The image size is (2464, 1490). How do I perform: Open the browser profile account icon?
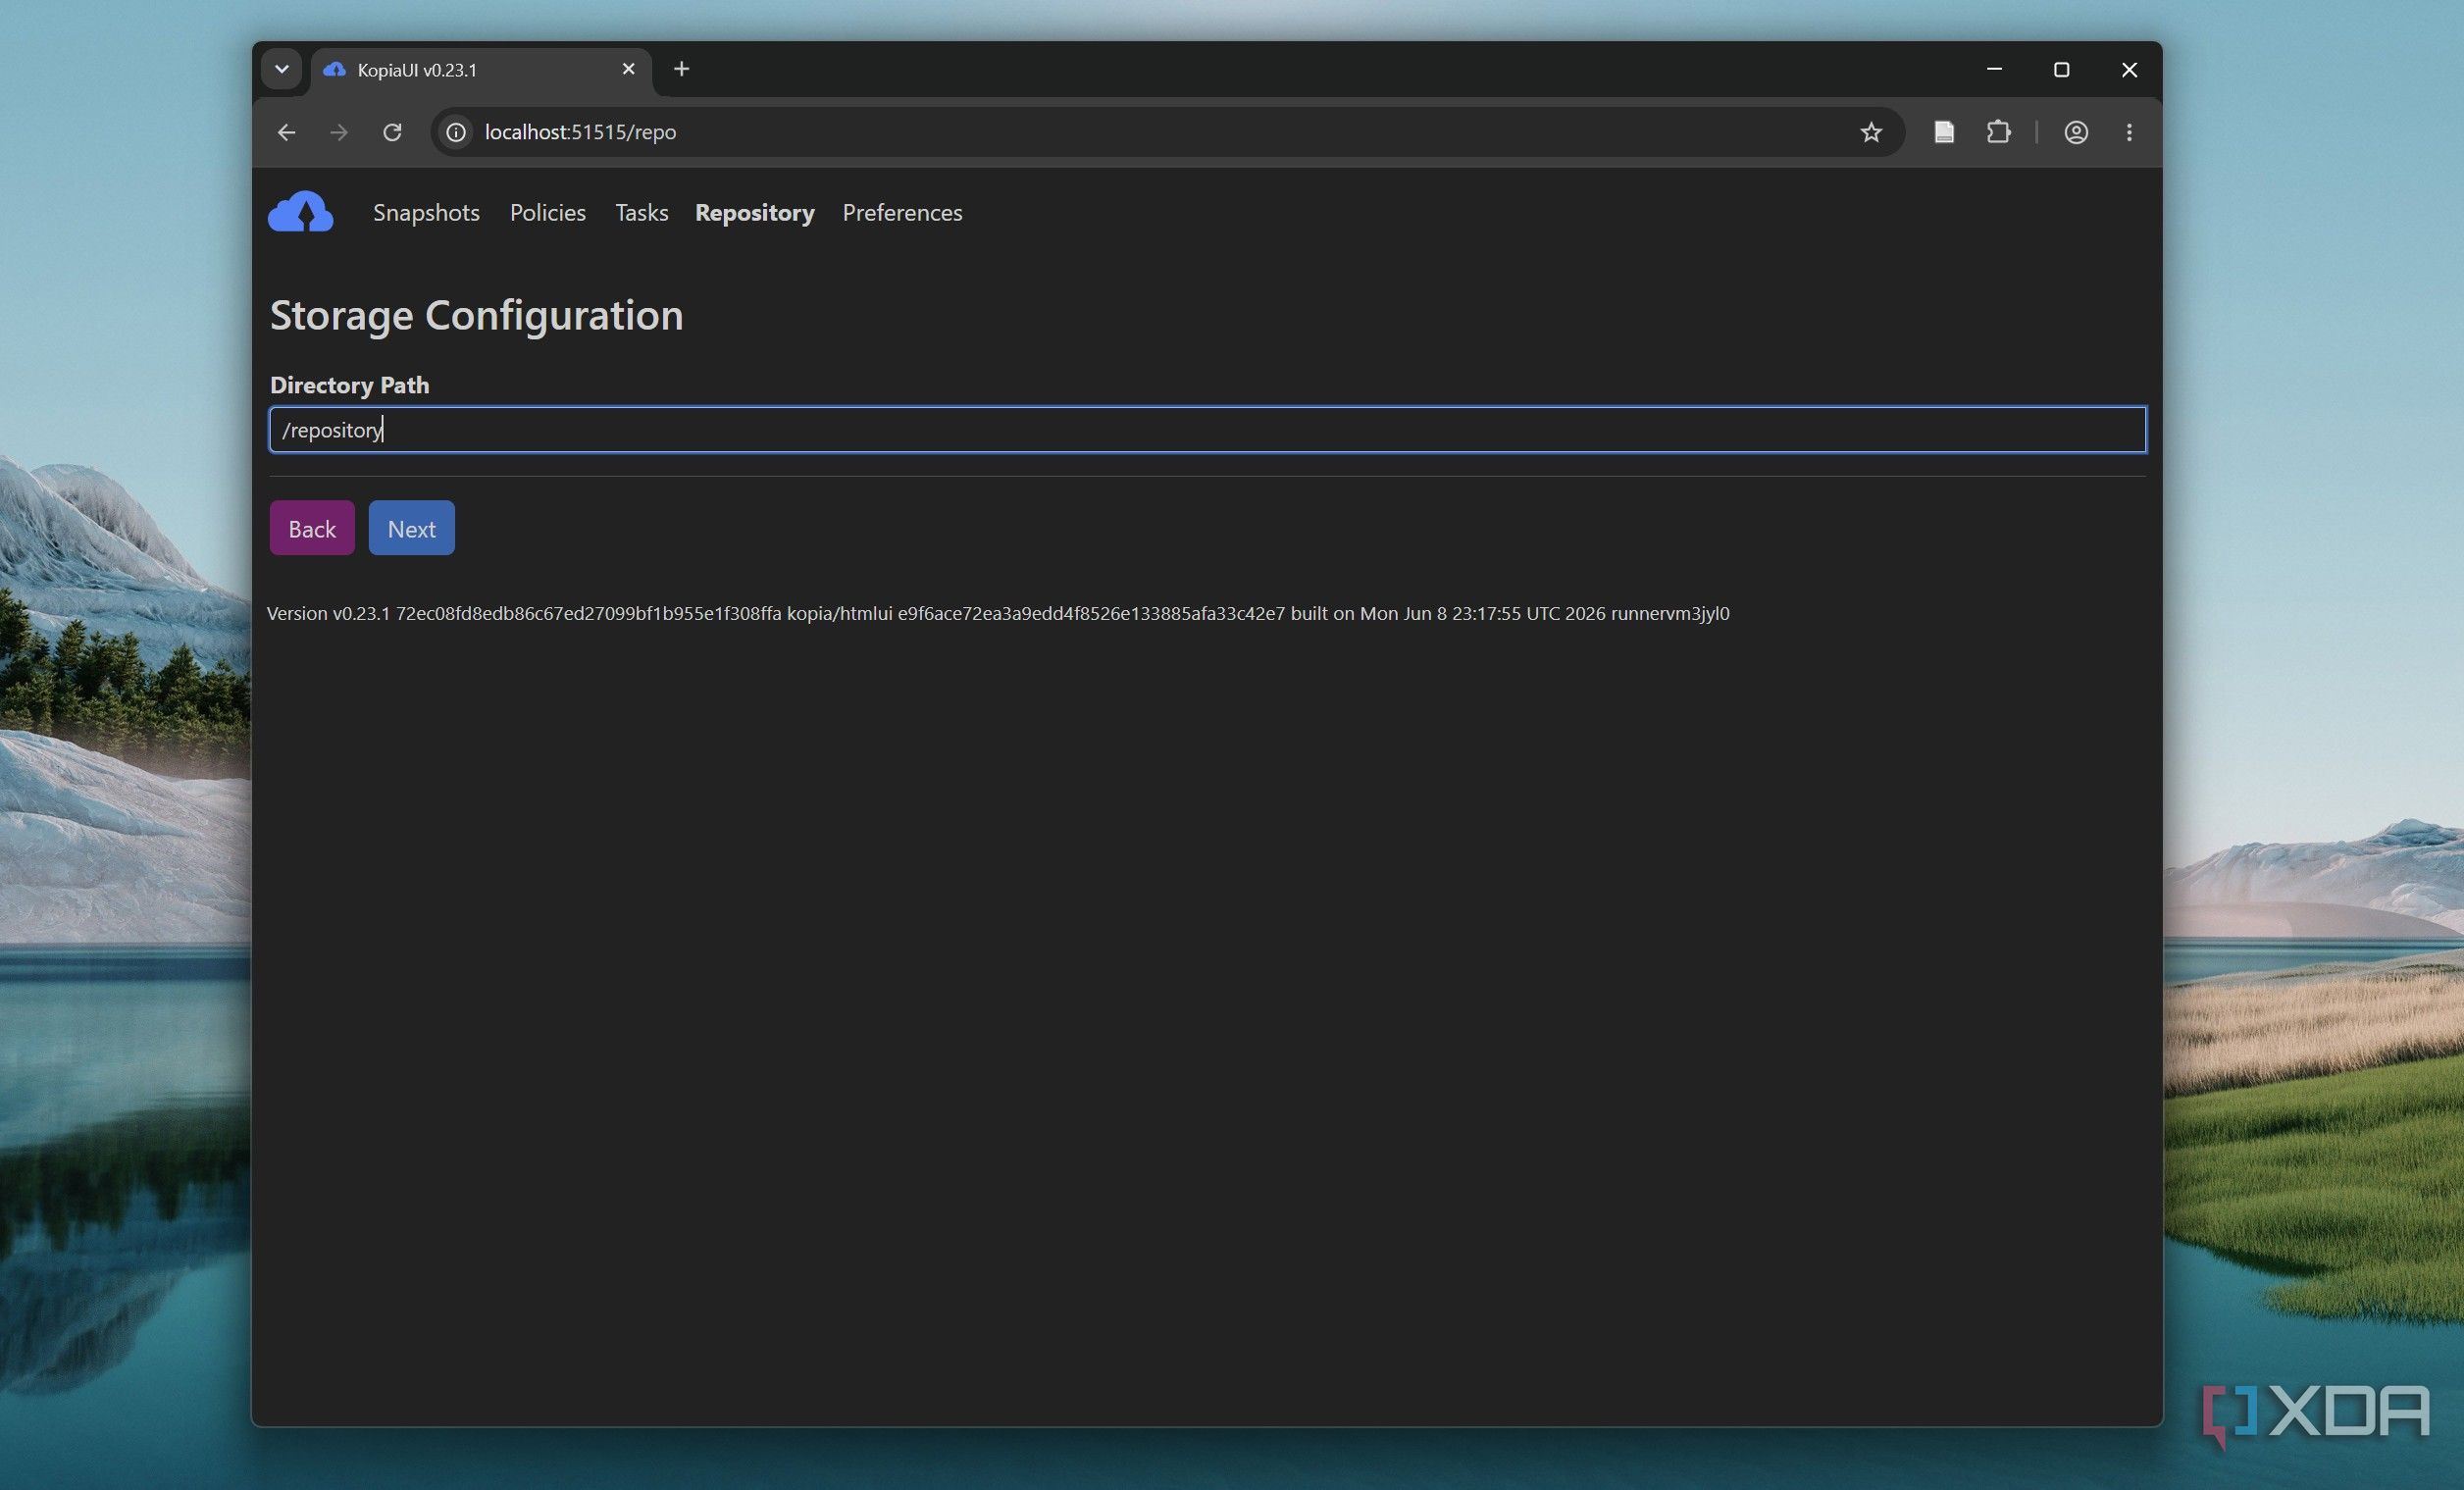tap(2076, 132)
